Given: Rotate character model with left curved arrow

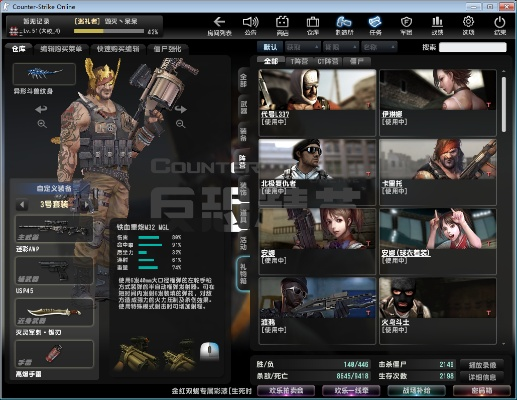Looking at the screenshot, I should [x=42, y=109].
